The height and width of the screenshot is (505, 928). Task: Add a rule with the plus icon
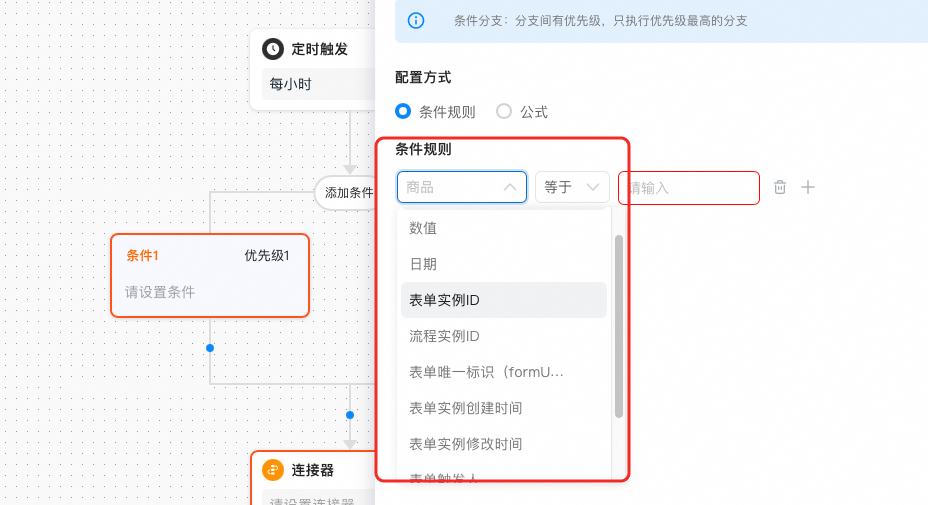808,187
